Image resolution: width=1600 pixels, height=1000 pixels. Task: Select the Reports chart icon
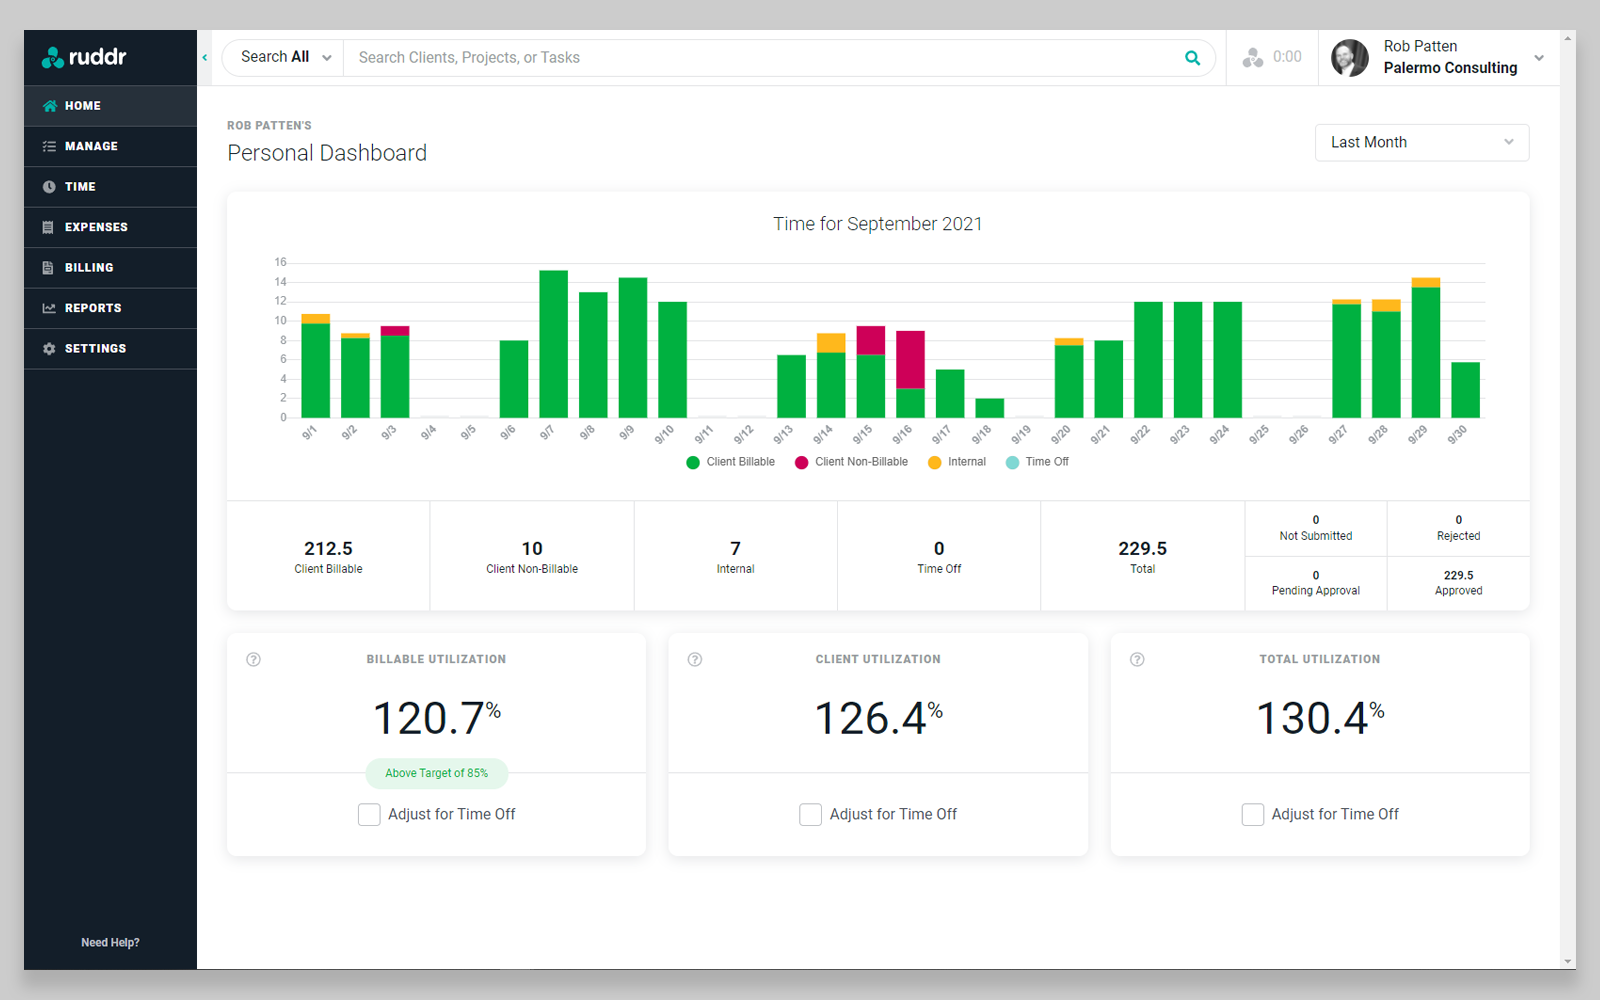tap(48, 308)
